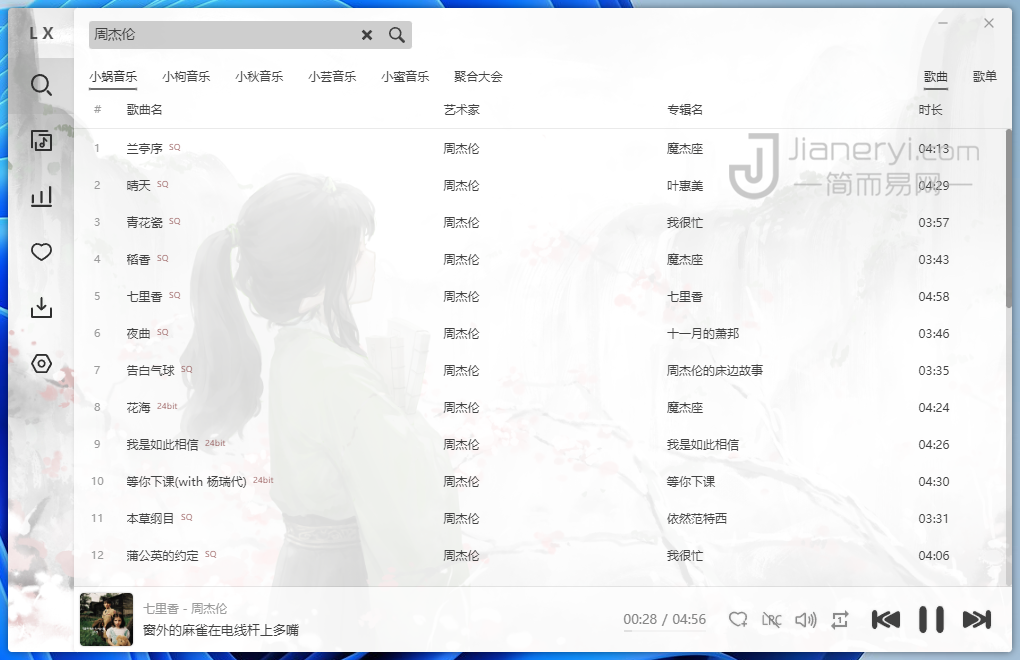This screenshot has height=660, width=1020.
Task: Switch to 小芸音乐 source tab
Action: coord(332,77)
